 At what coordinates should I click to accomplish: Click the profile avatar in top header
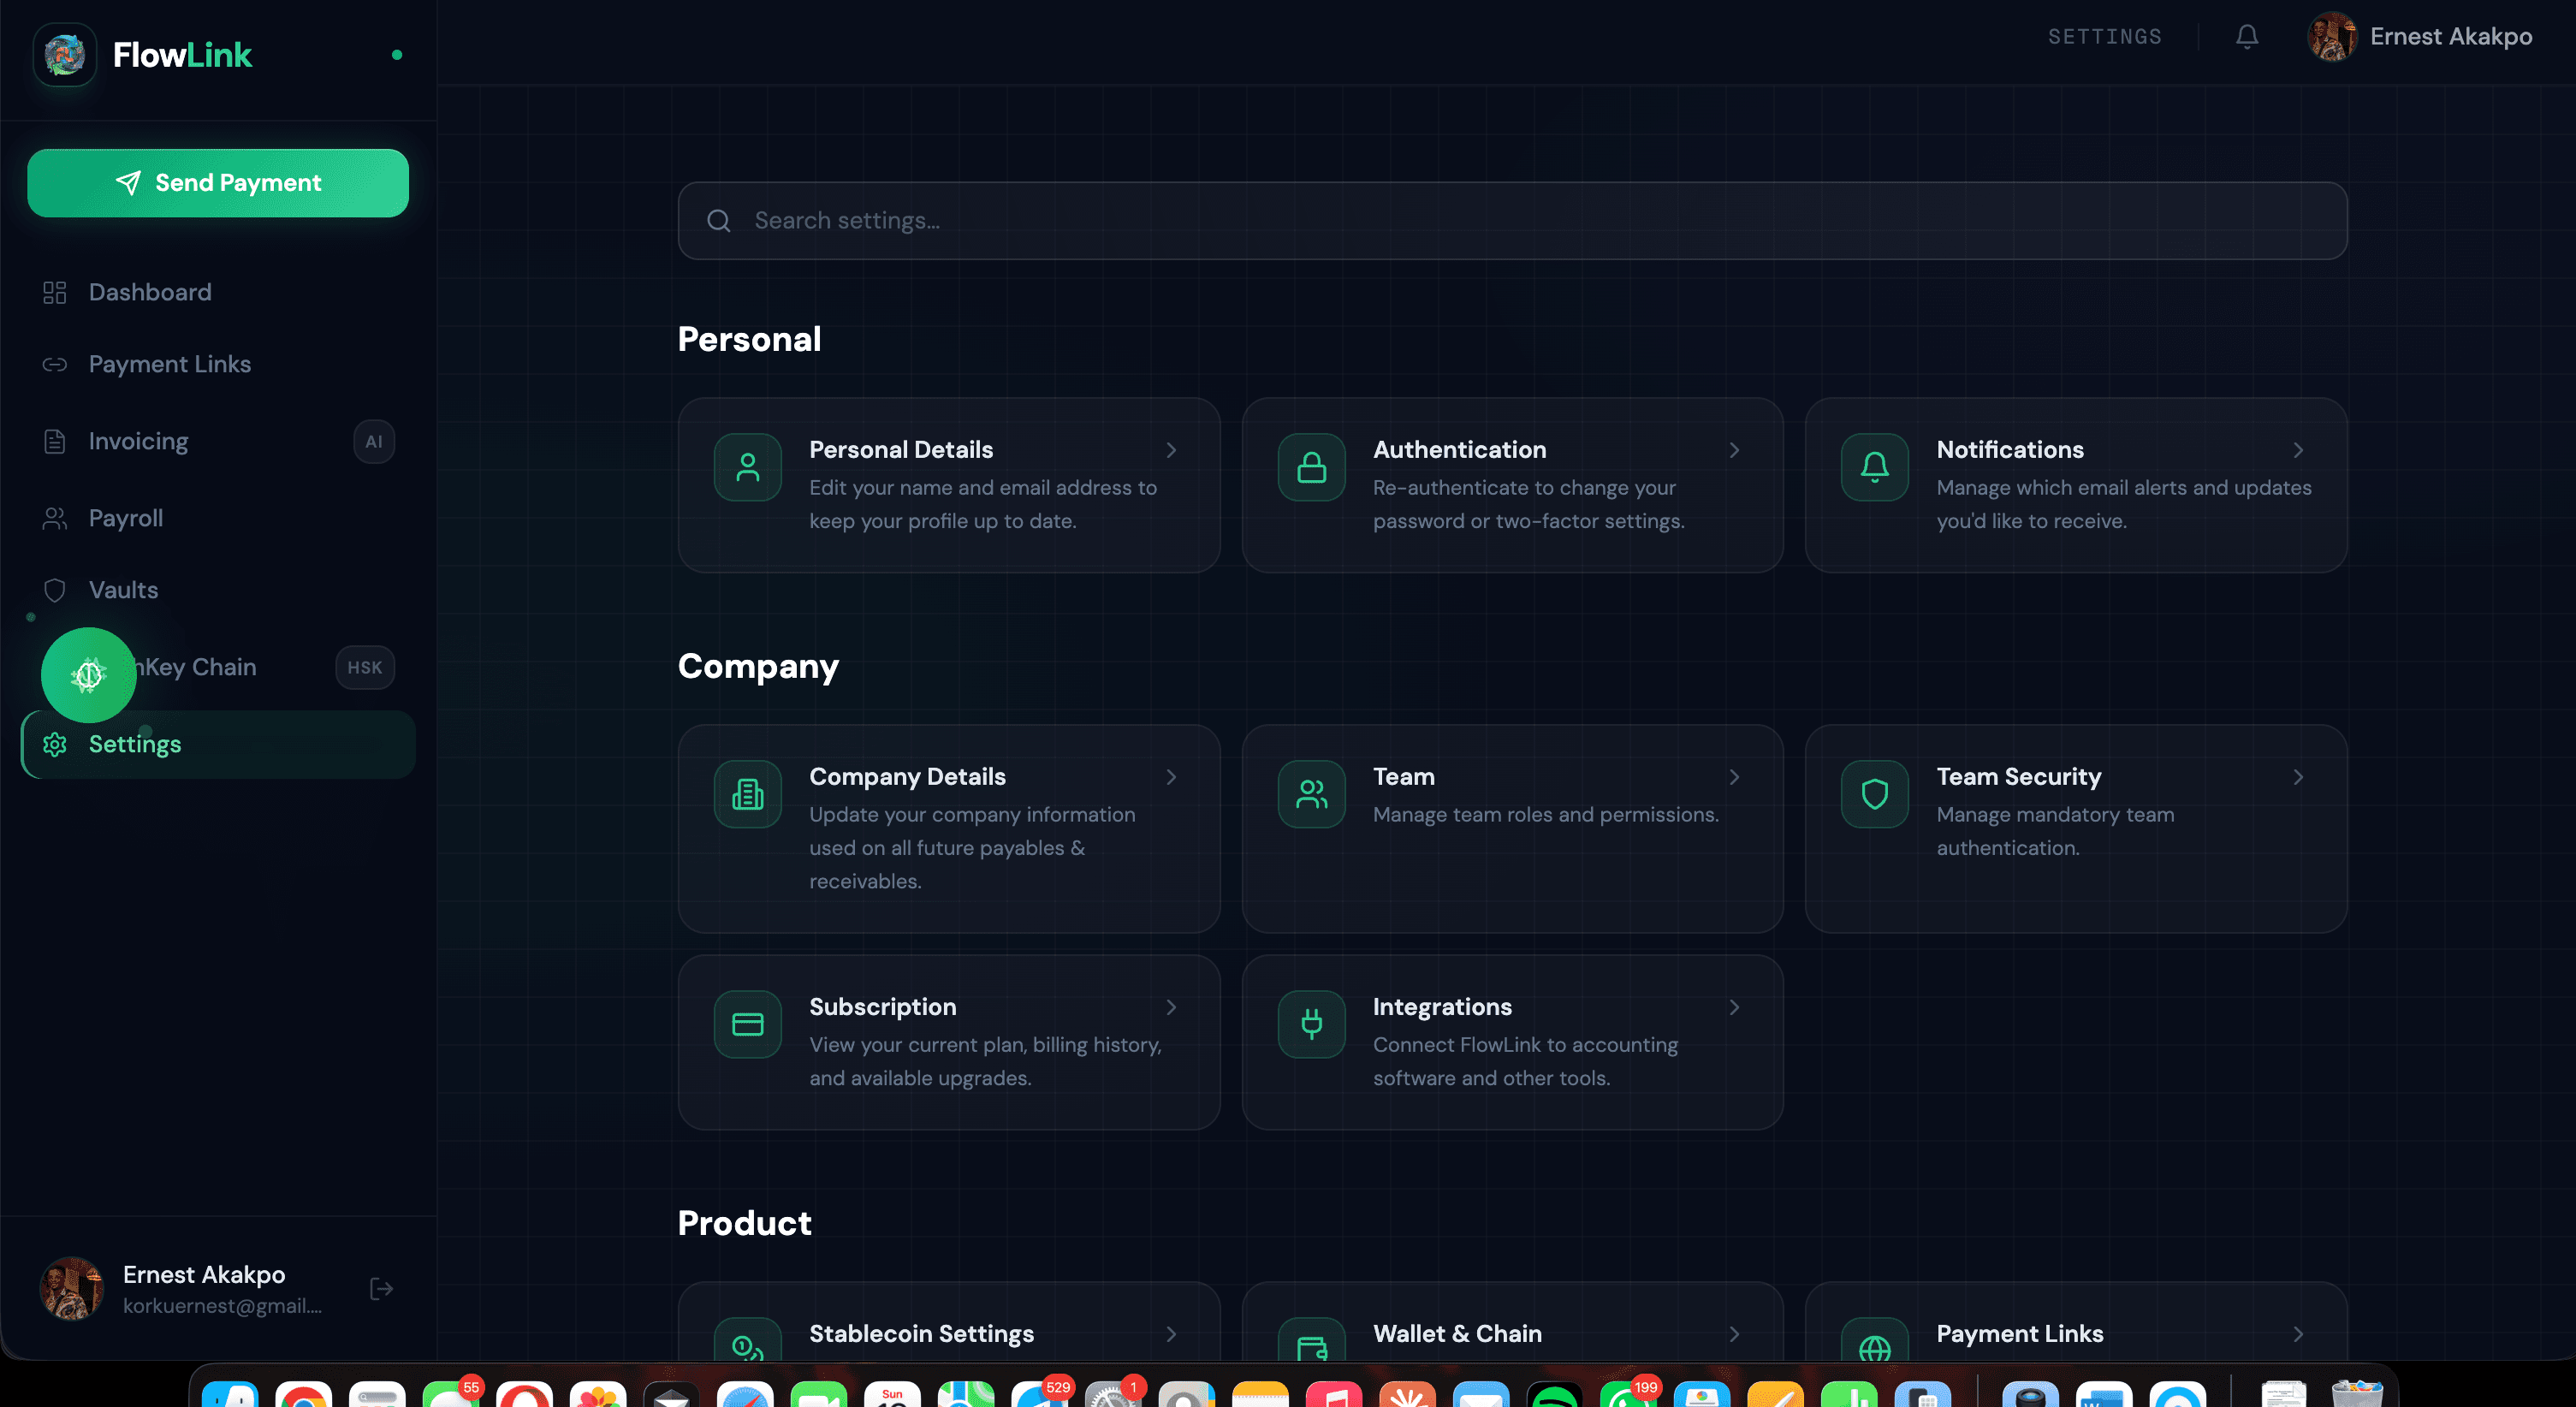[2331, 37]
